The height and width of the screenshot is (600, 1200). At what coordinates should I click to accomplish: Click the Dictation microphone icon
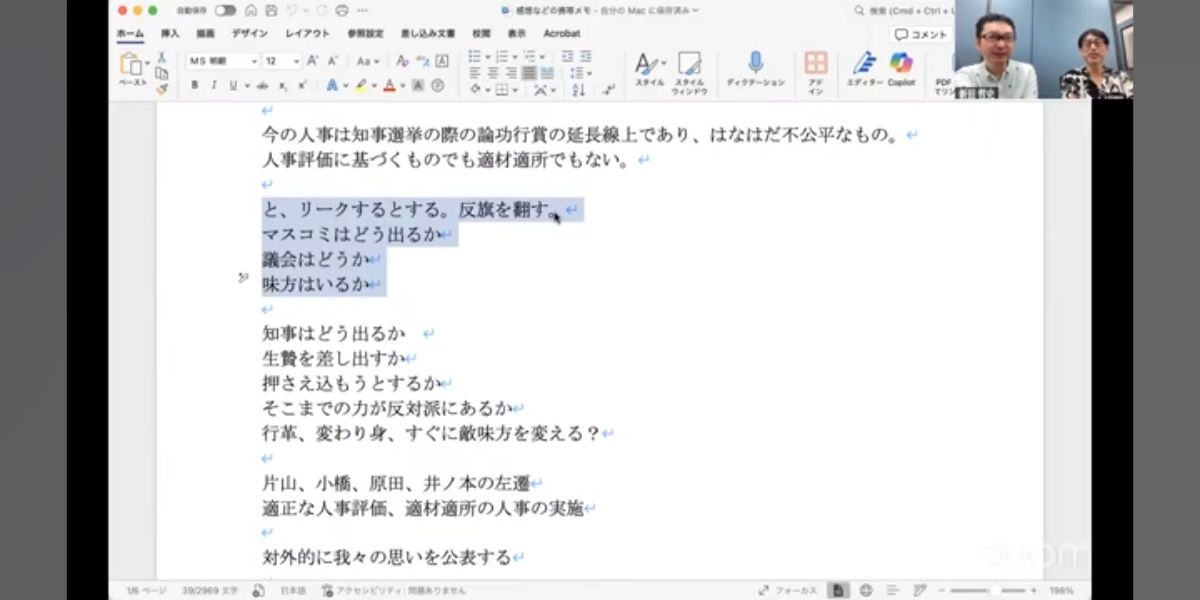coord(755,64)
